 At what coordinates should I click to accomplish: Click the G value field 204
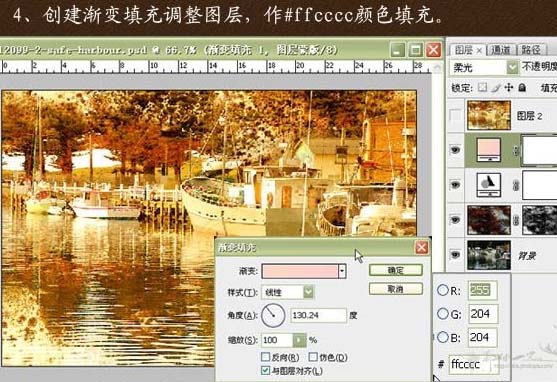click(482, 314)
